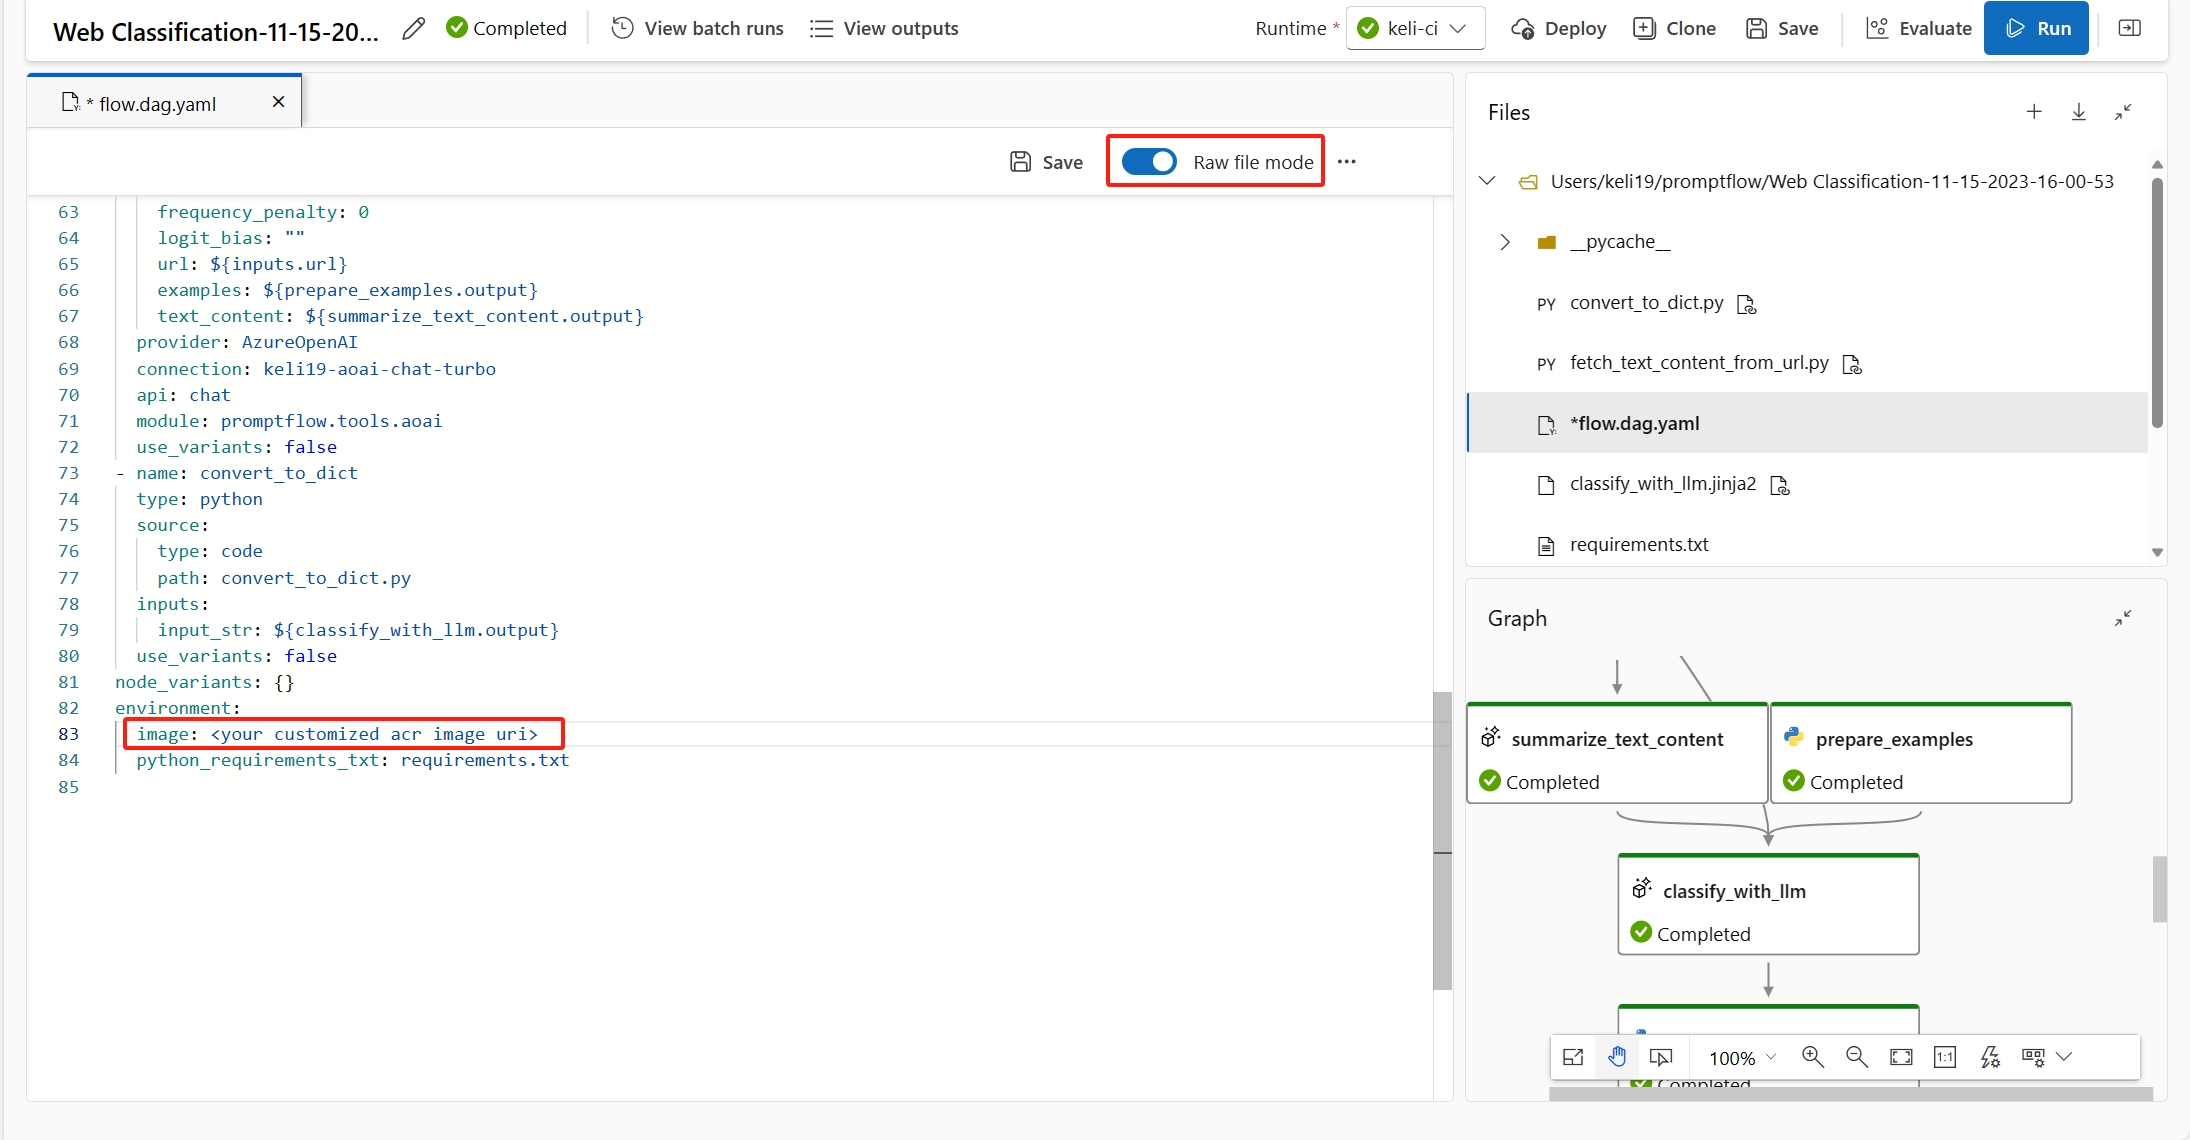Open convert_to_dict.py in file tree
Image resolution: width=2190 pixels, height=1140 pixels.
tap(1646, 303)
